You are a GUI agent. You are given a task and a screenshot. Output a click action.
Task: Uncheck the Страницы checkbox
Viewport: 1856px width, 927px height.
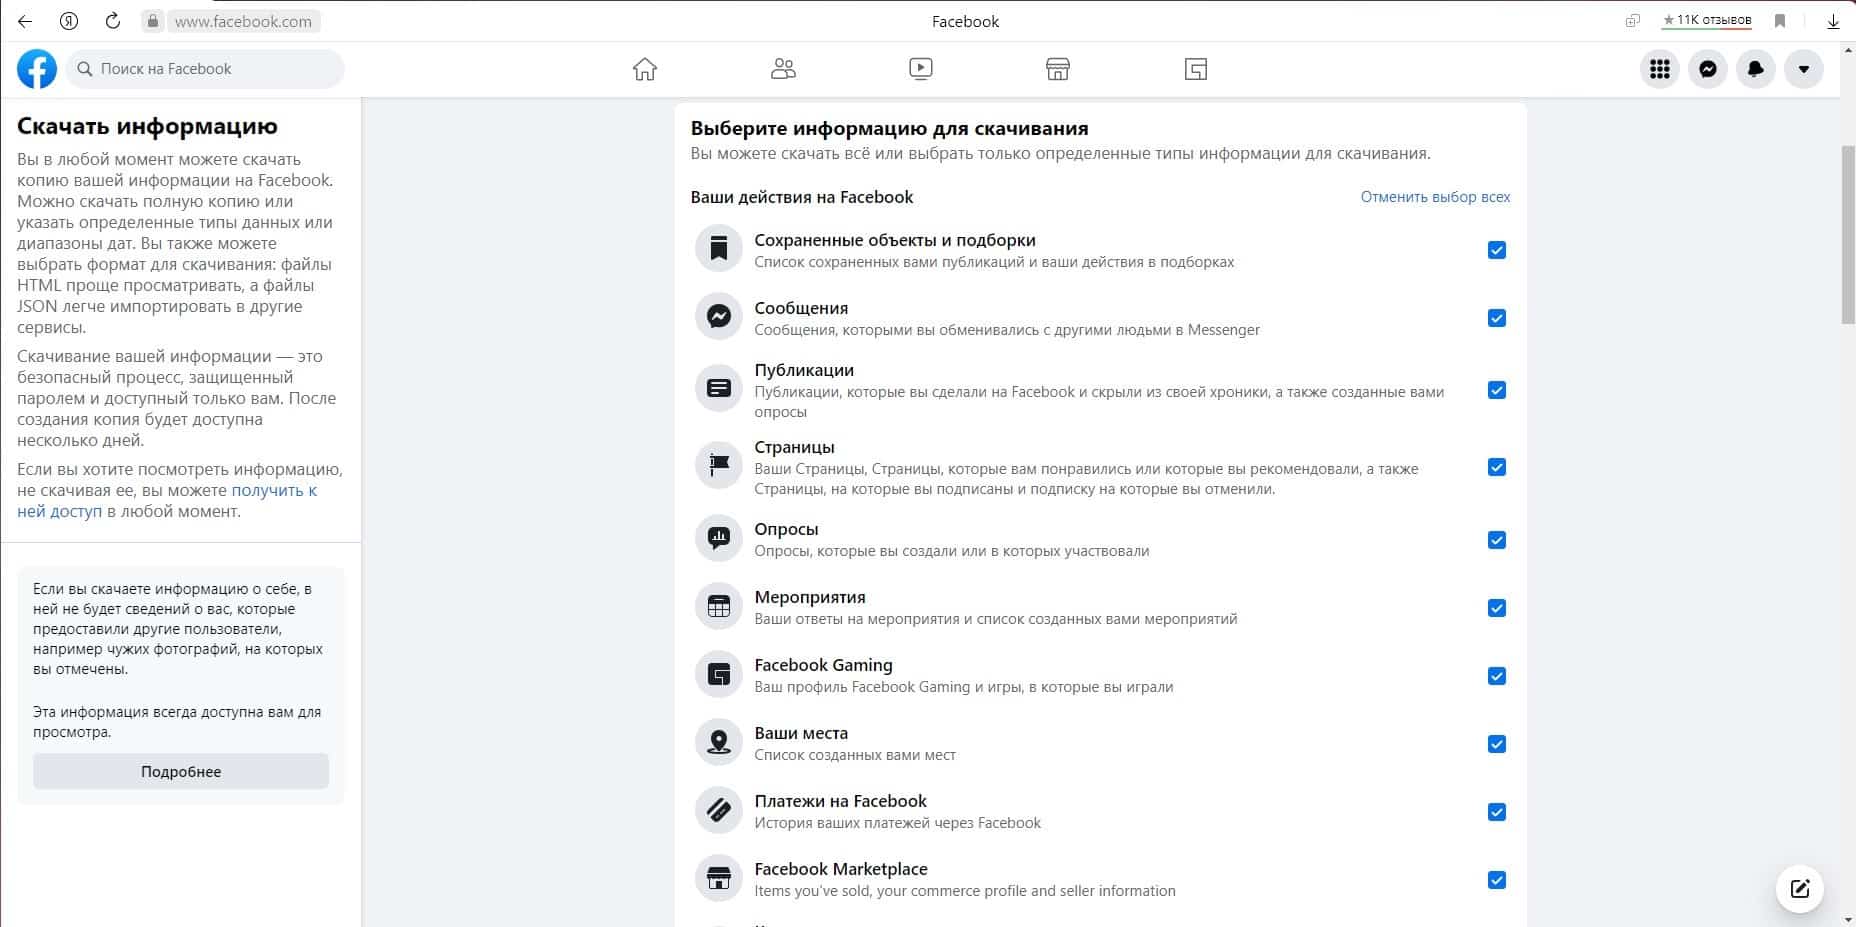tap(1497, 467)
